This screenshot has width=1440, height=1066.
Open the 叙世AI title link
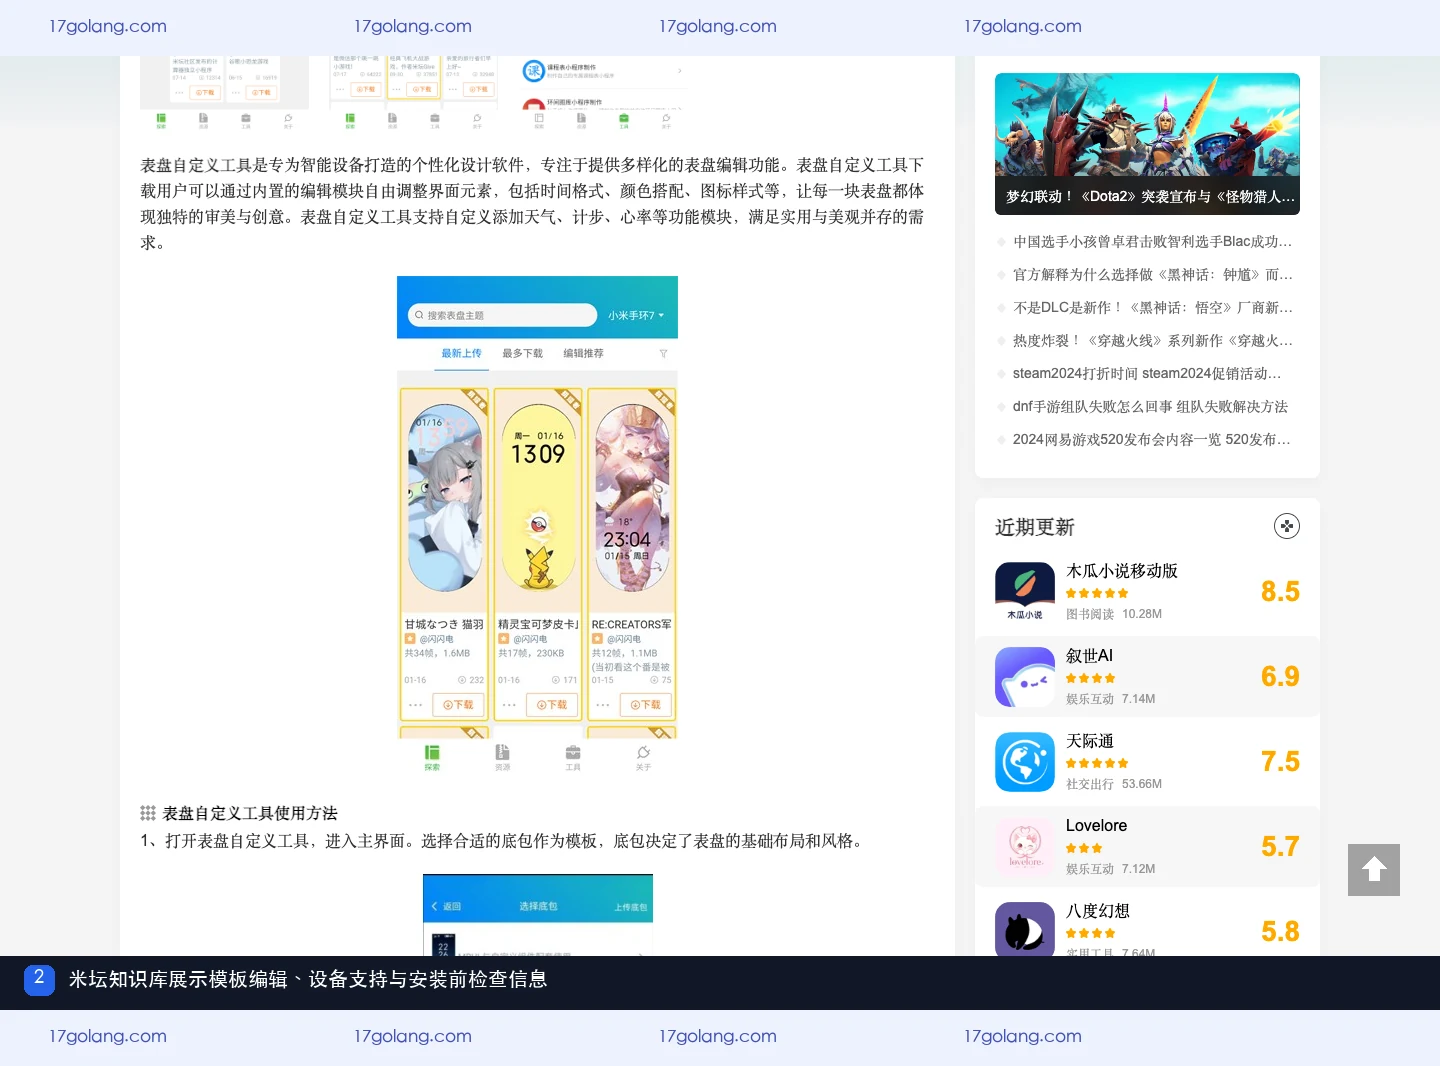[x=1089, y=656]
